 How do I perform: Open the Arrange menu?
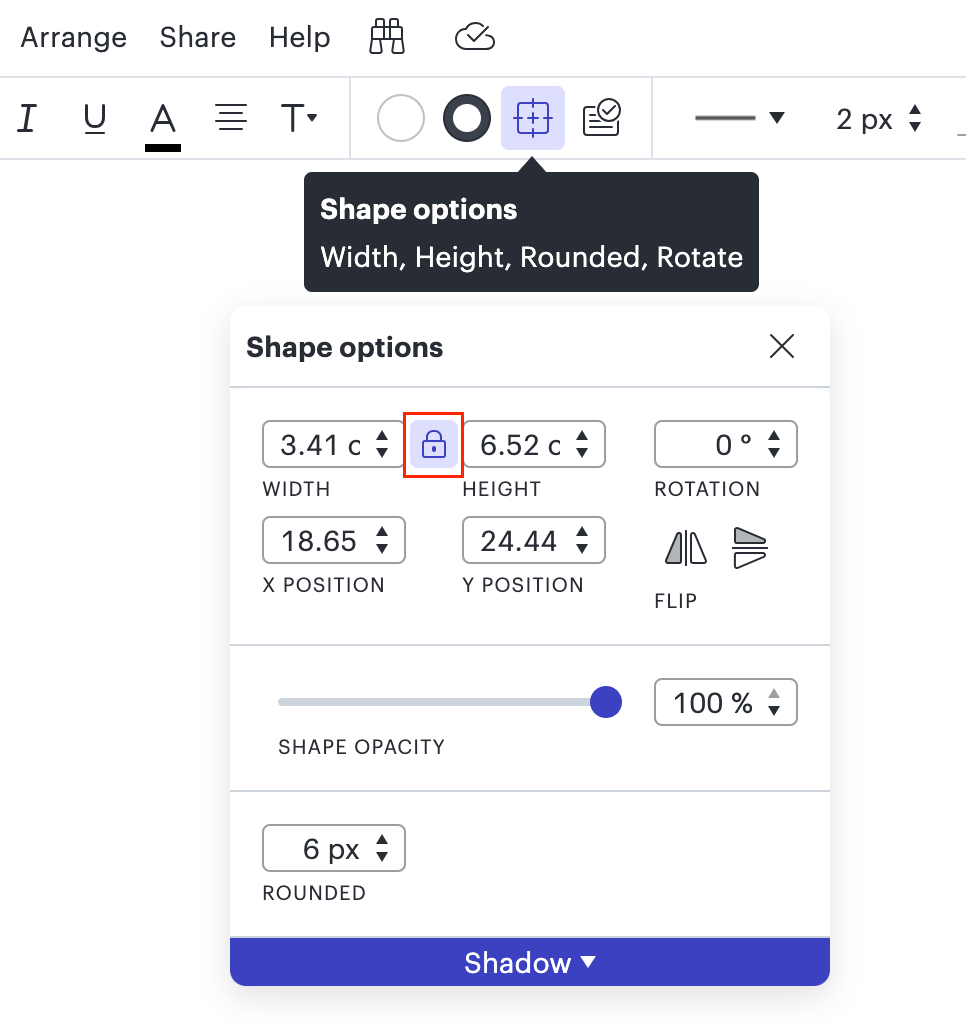74,37
